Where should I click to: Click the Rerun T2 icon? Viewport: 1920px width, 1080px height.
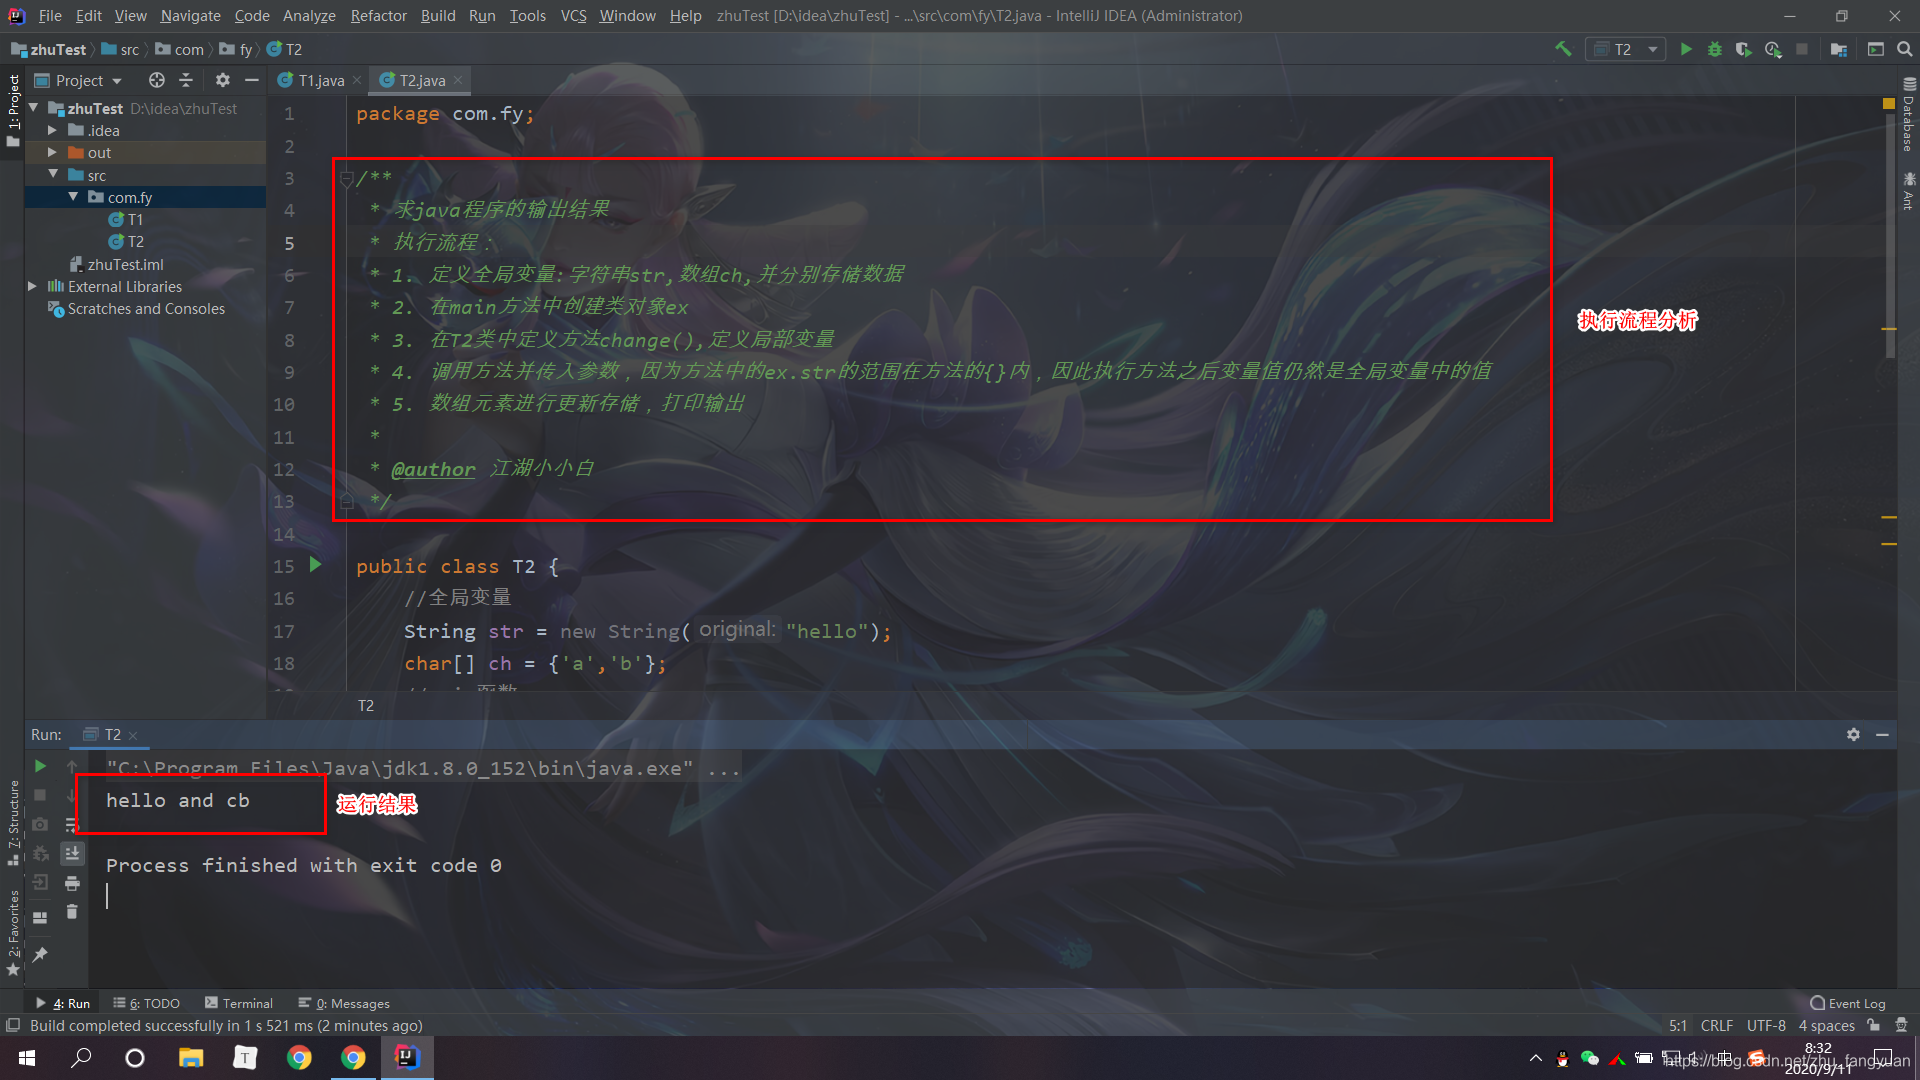[40, 765]
